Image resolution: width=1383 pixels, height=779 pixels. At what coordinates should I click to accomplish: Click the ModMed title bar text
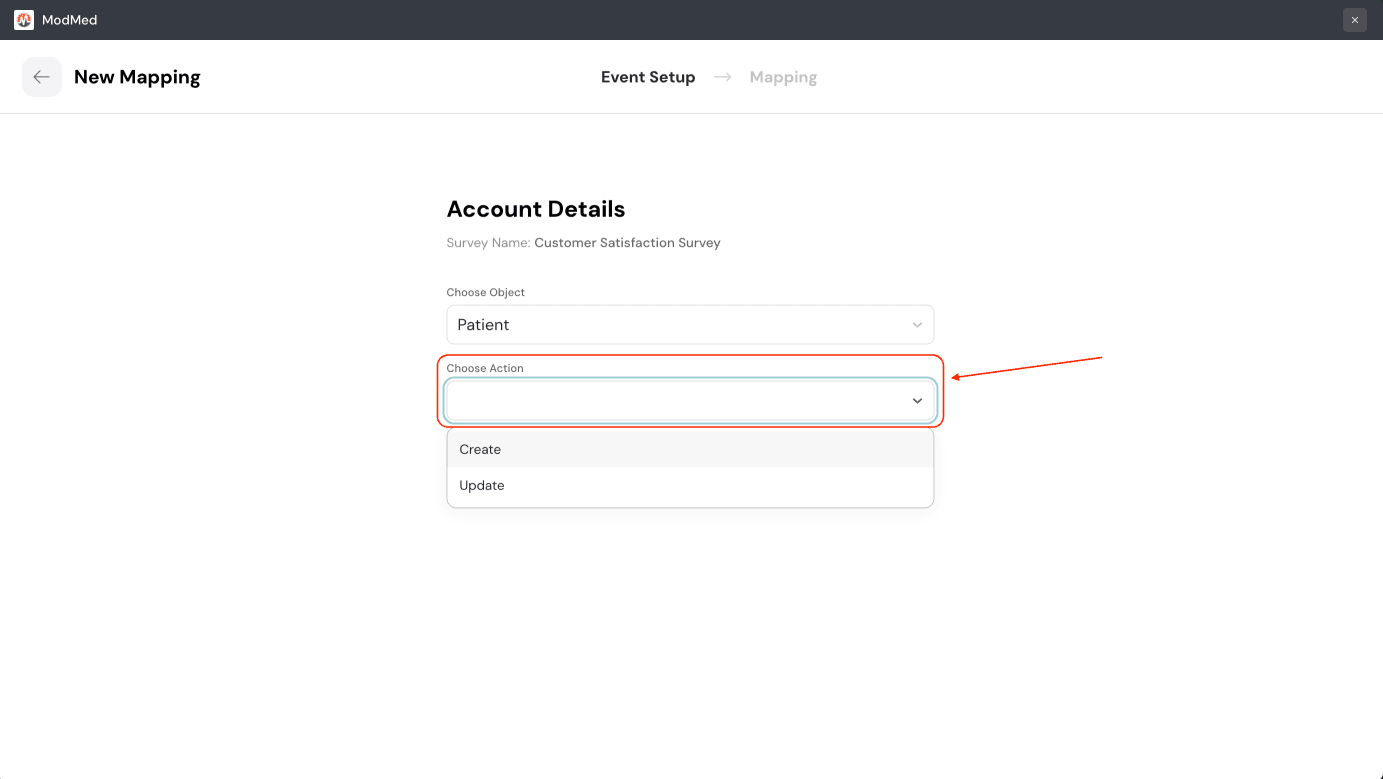(x=69, y=20)
